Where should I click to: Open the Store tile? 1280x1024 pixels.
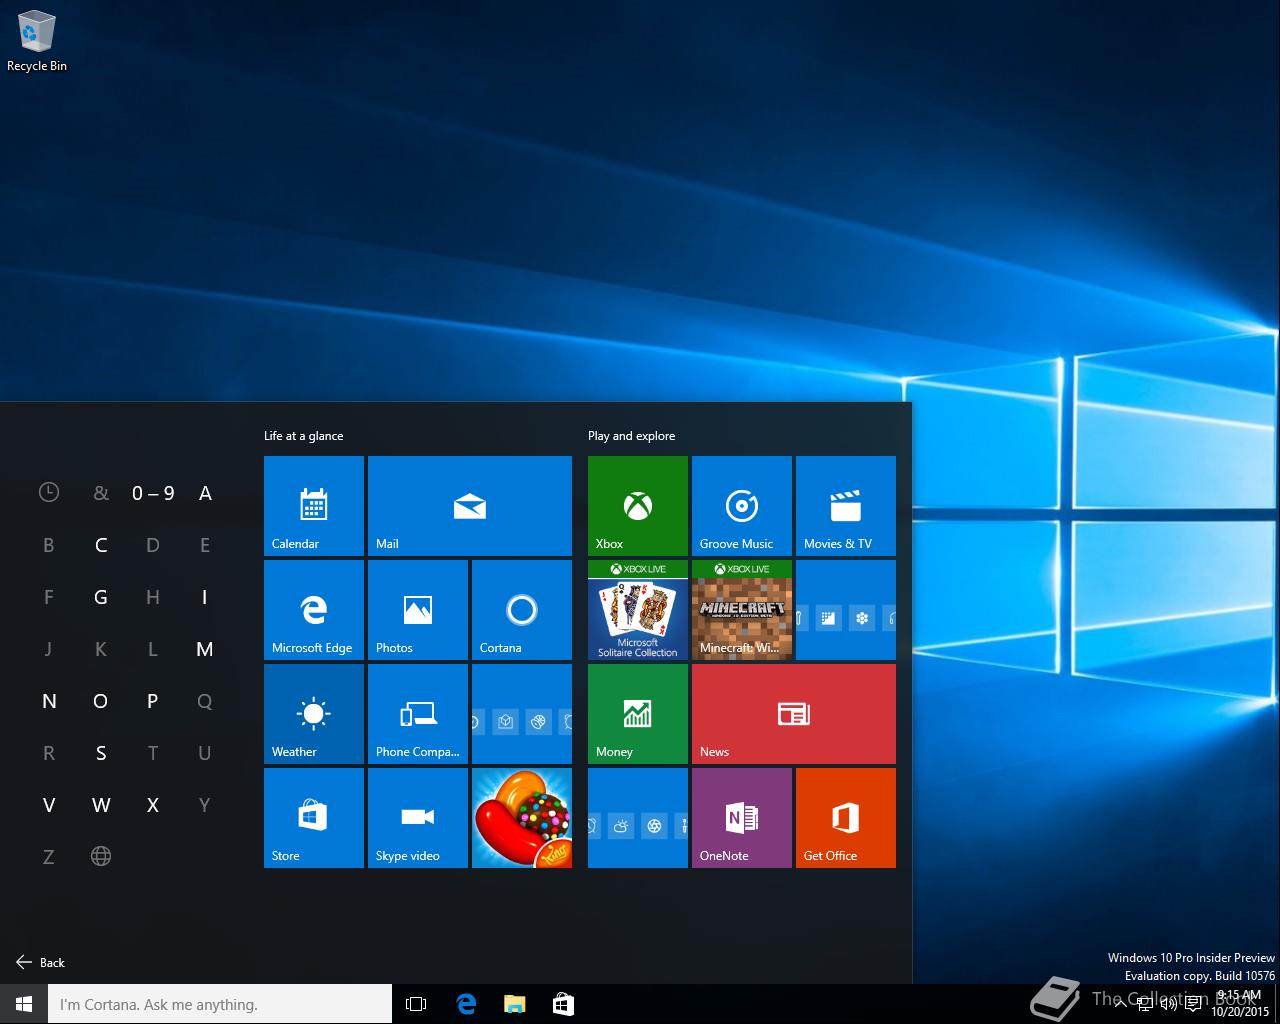point(314,818)
